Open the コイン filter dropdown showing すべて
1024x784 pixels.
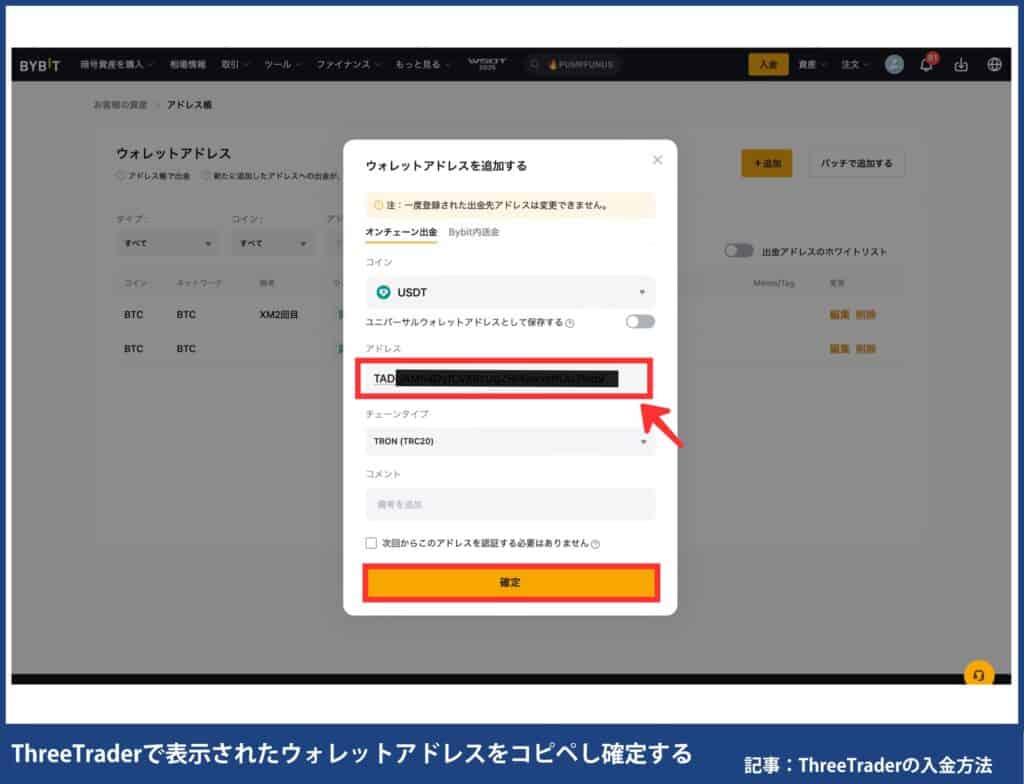pyautogui.click(x=272, y=243)
